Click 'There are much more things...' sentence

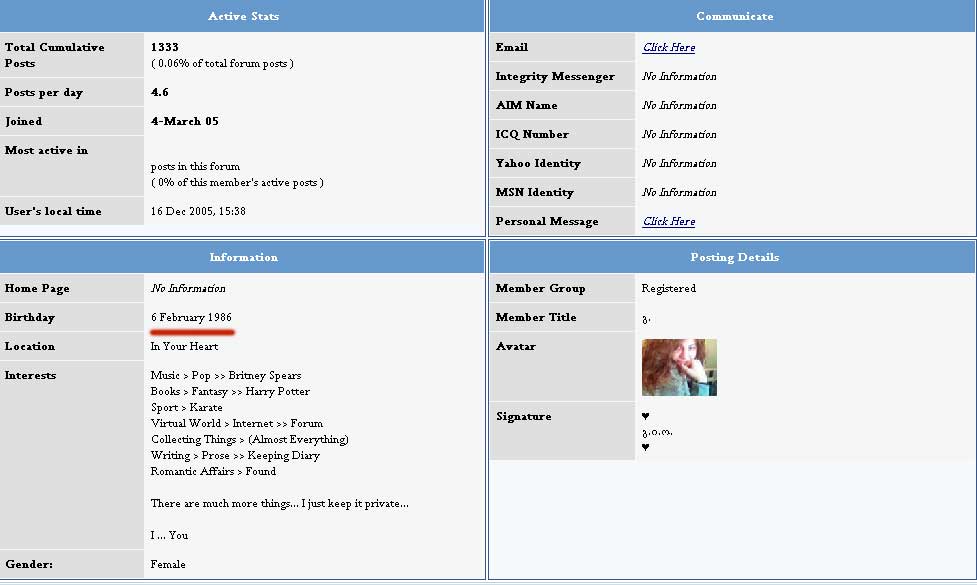point(280,503)
